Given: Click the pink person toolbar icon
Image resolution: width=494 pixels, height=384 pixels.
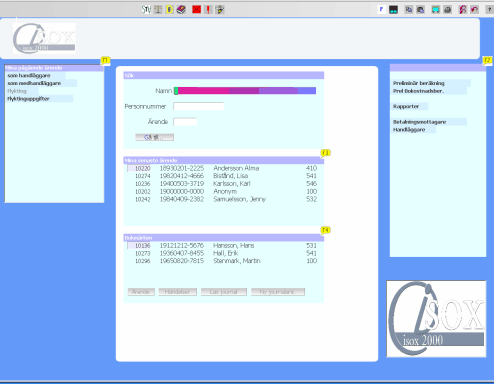Looking at the screenshot, I should pos(463,10).
